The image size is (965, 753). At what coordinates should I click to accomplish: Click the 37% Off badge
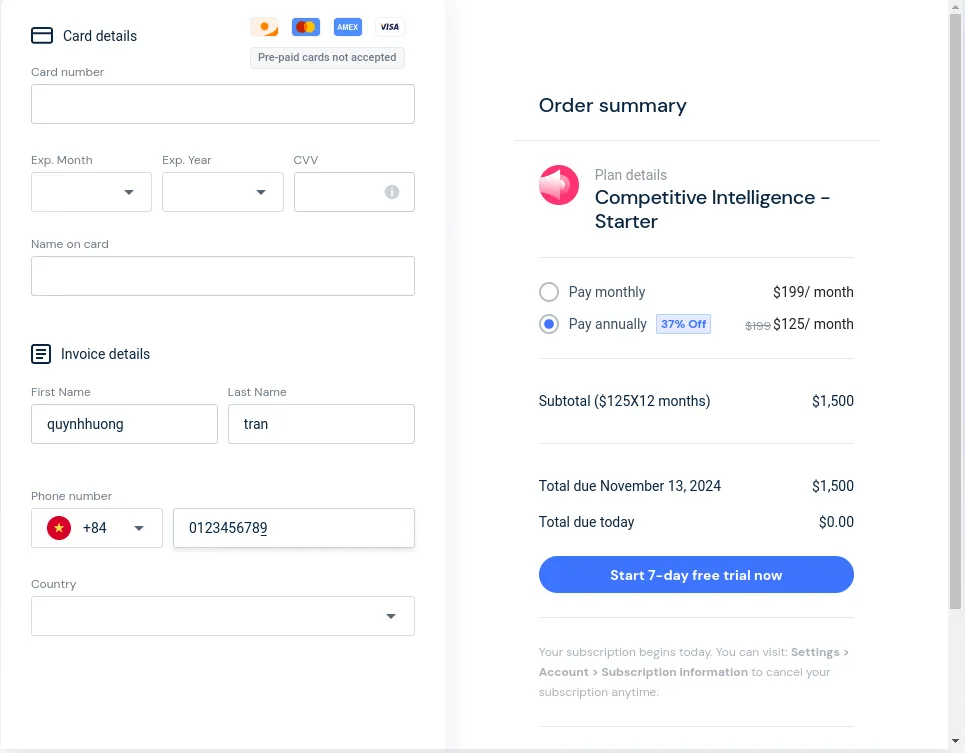click(x=683, y=324)
